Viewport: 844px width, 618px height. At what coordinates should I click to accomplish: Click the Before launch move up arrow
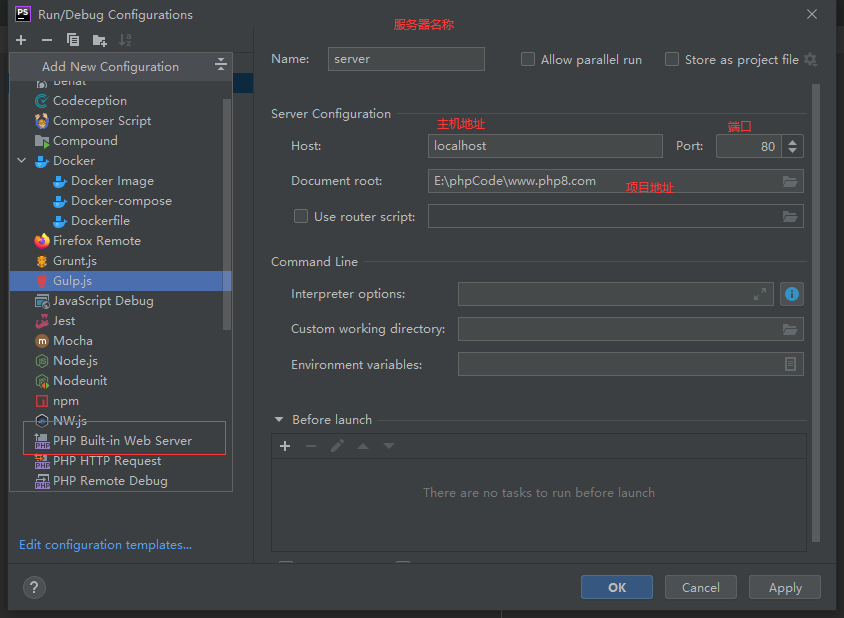point(363,446)
